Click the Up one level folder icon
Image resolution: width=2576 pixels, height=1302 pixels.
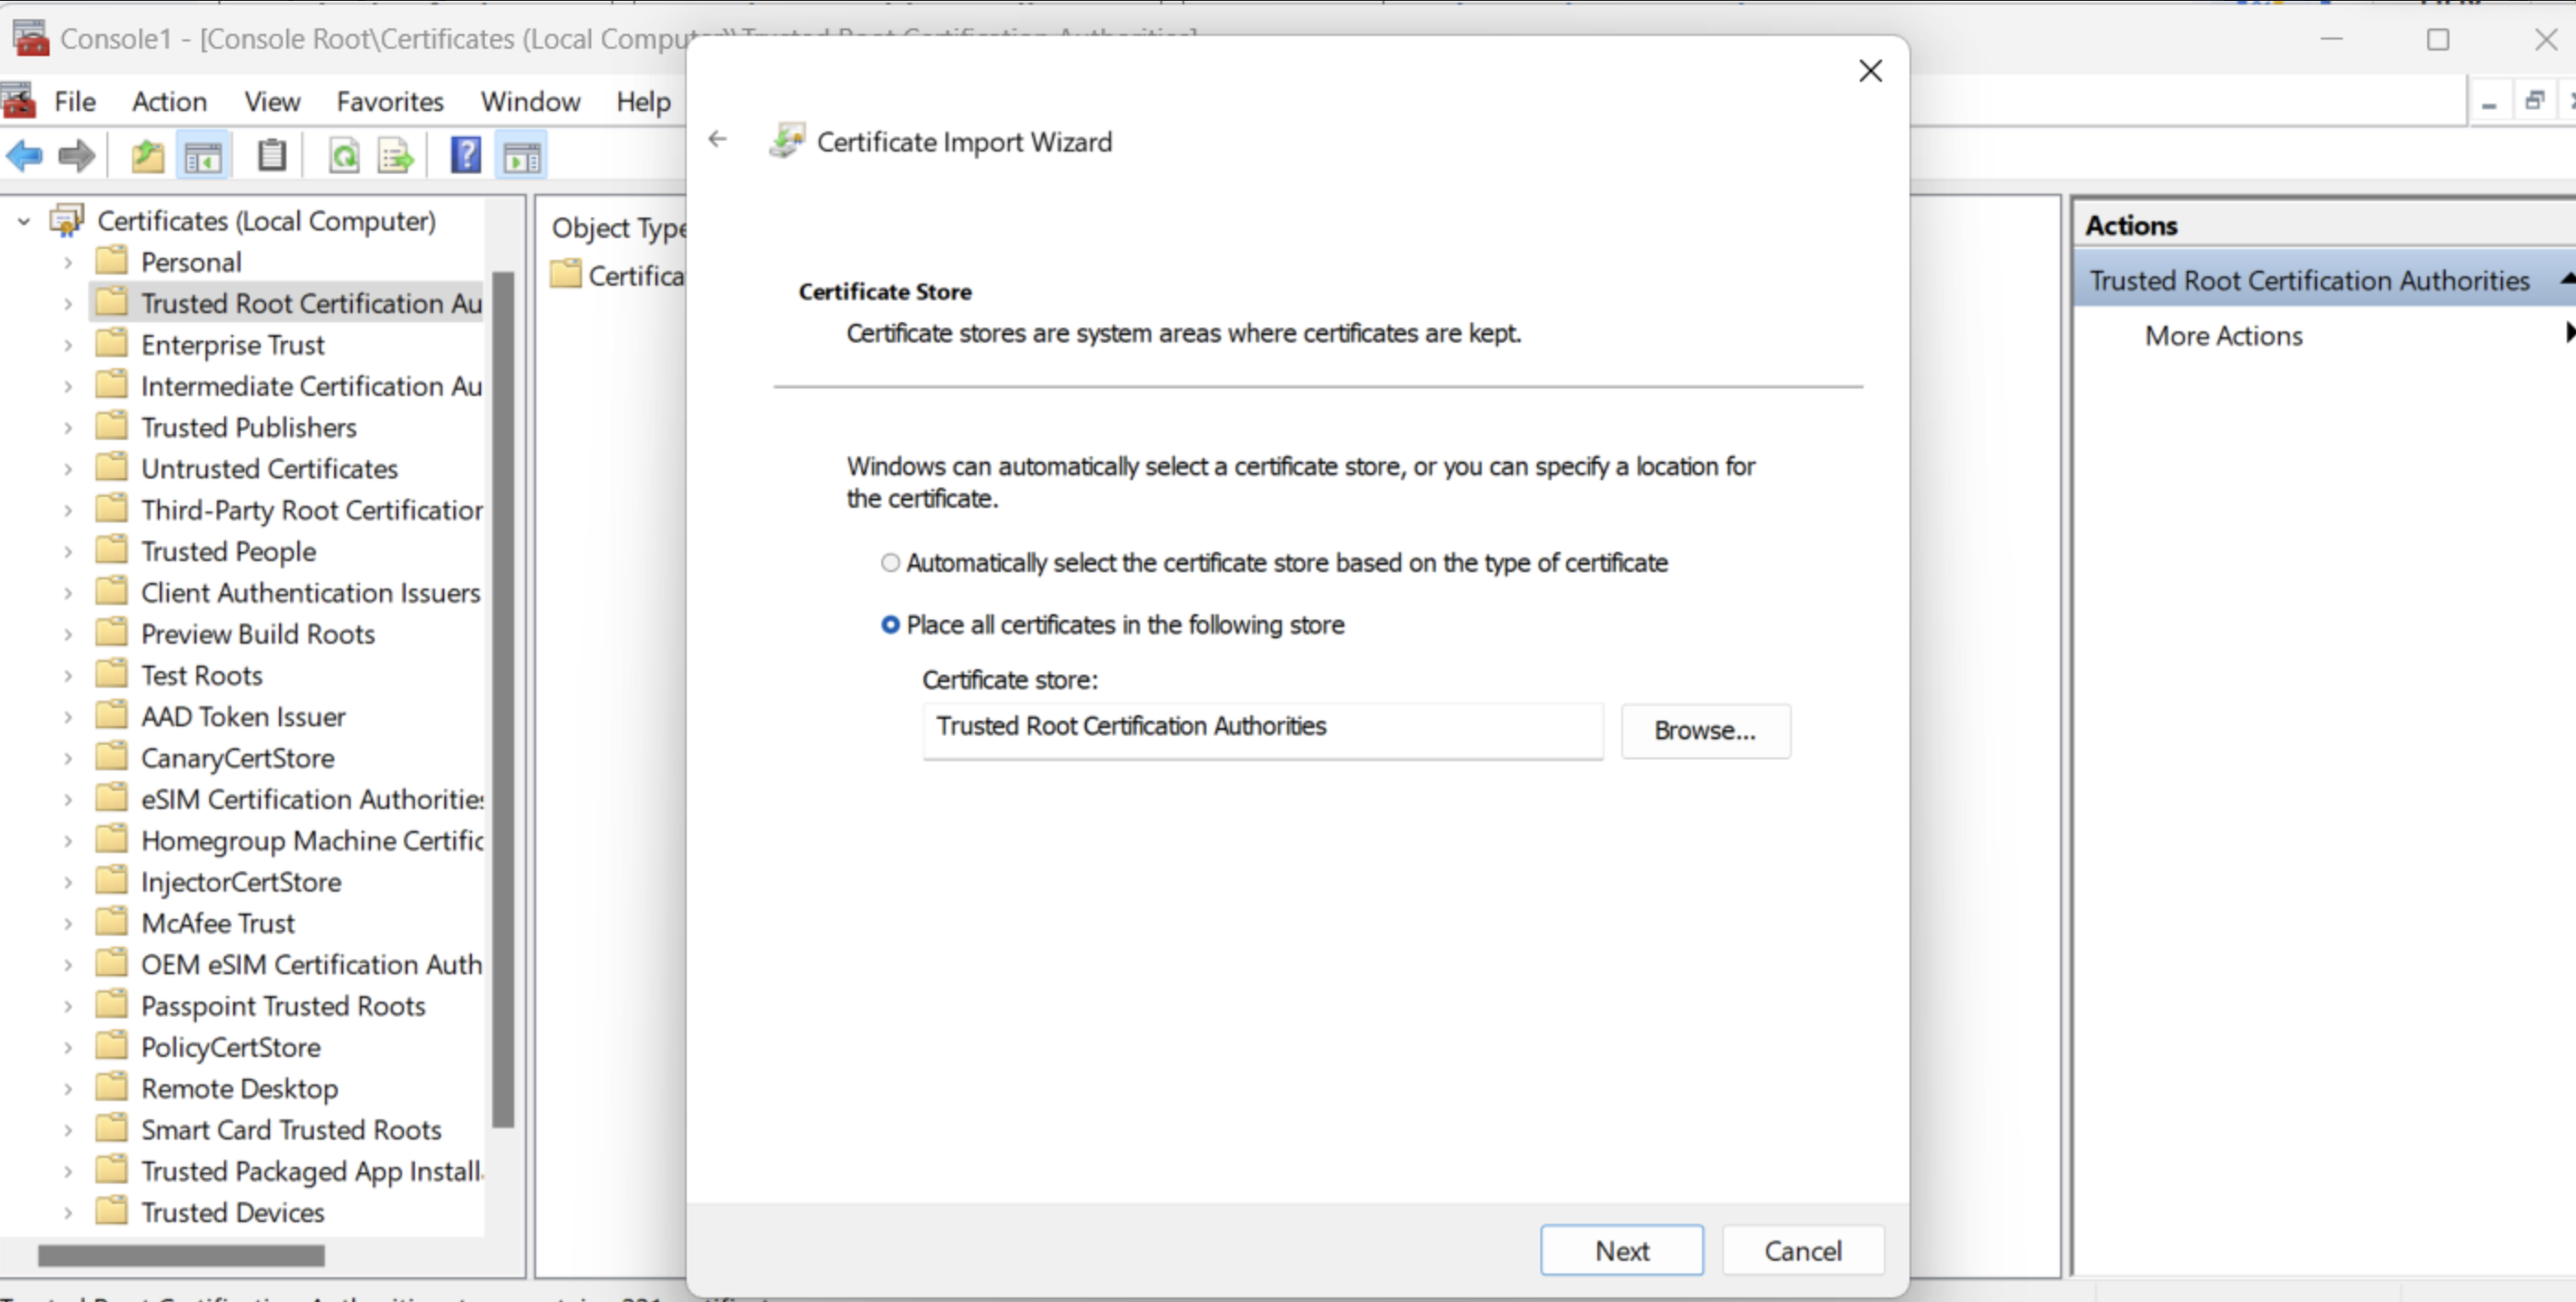pyautogui.click(x=147, y=157)
